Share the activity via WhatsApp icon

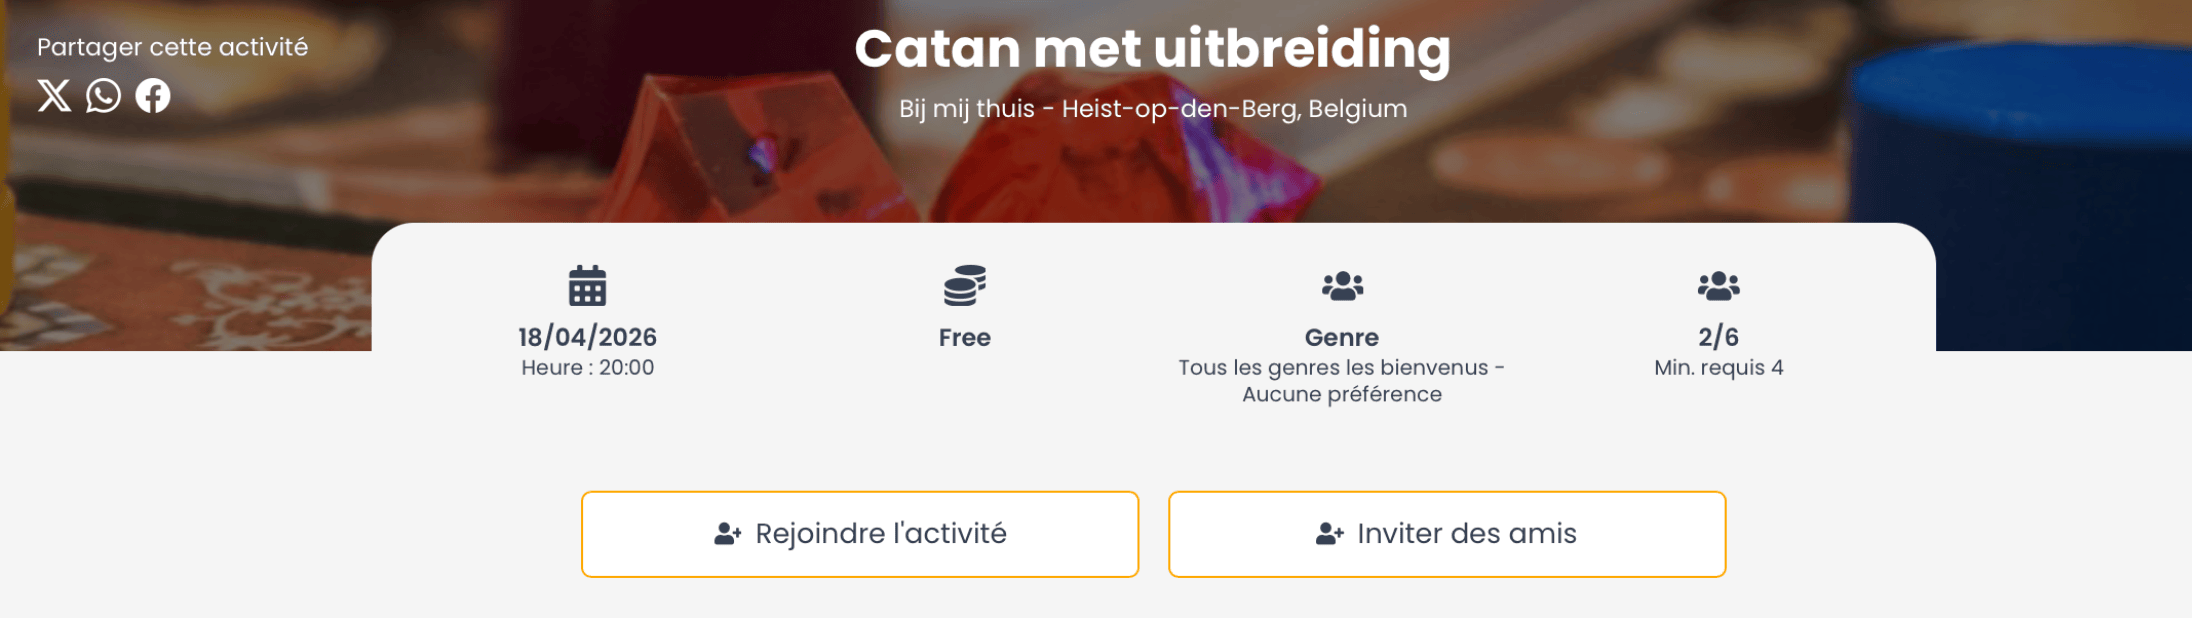coord(103,96)
